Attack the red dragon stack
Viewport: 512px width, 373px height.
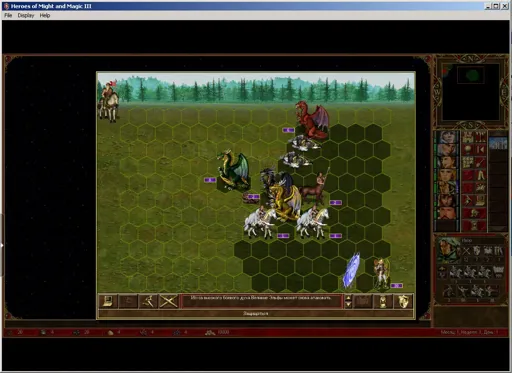[311, 120]
